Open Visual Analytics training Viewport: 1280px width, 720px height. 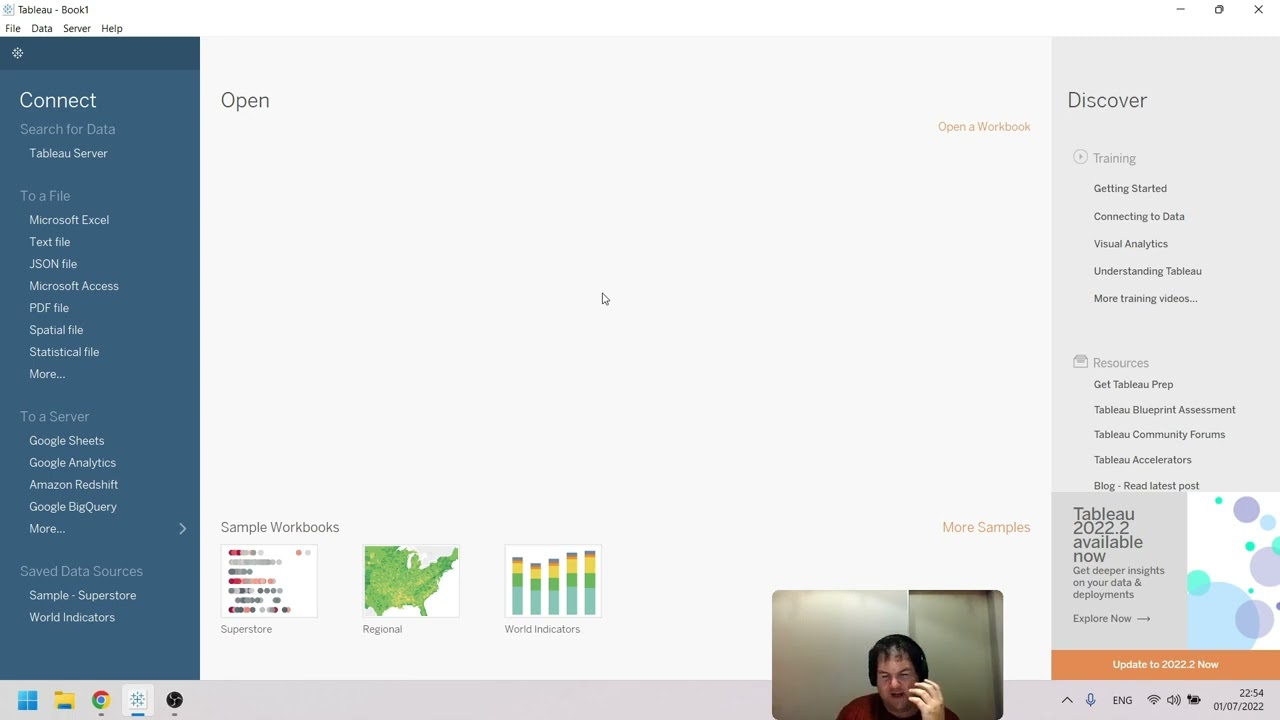coord(1131,244)
